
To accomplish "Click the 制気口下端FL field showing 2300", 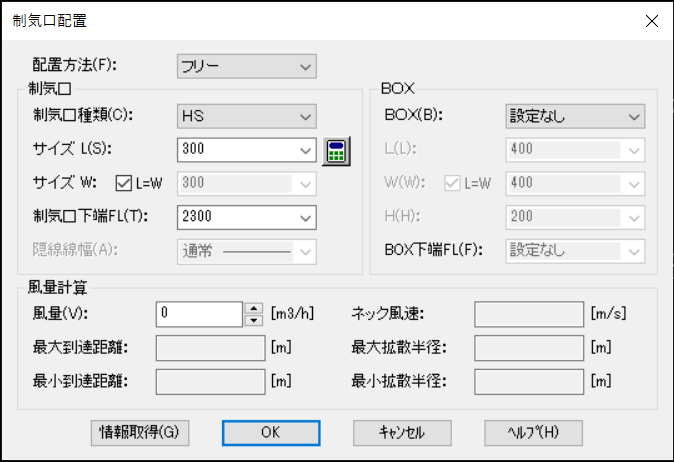I will pyautogui.click(x=235, y=217).
